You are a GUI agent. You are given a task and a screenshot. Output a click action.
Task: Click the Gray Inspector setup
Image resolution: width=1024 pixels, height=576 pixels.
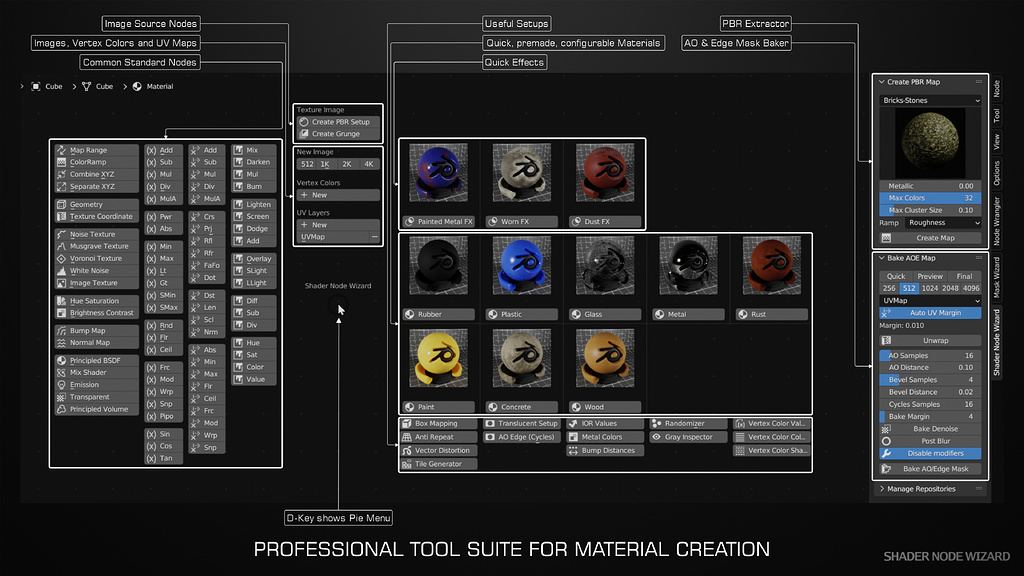pyautogui.click(x=688, y=437)
